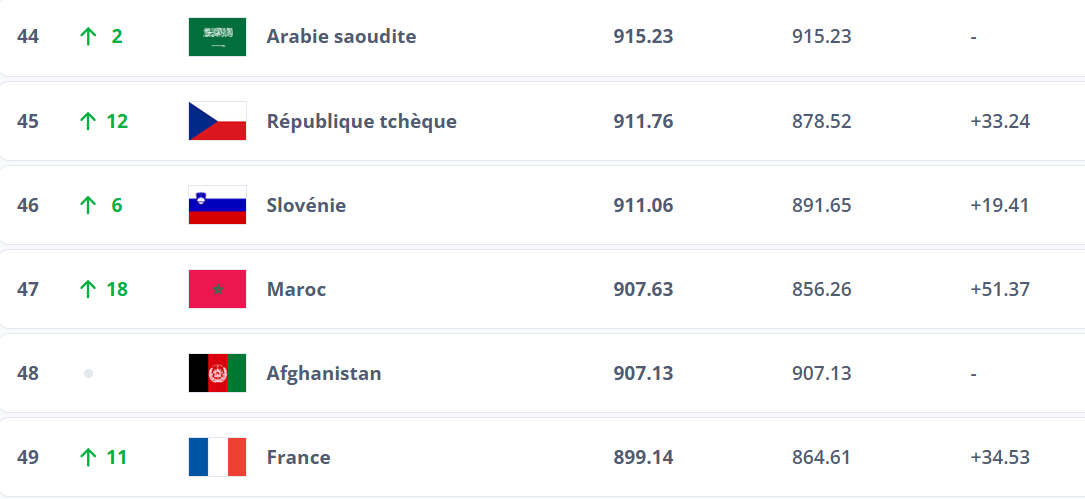Select the Slovénie country name

coord(306,205)
